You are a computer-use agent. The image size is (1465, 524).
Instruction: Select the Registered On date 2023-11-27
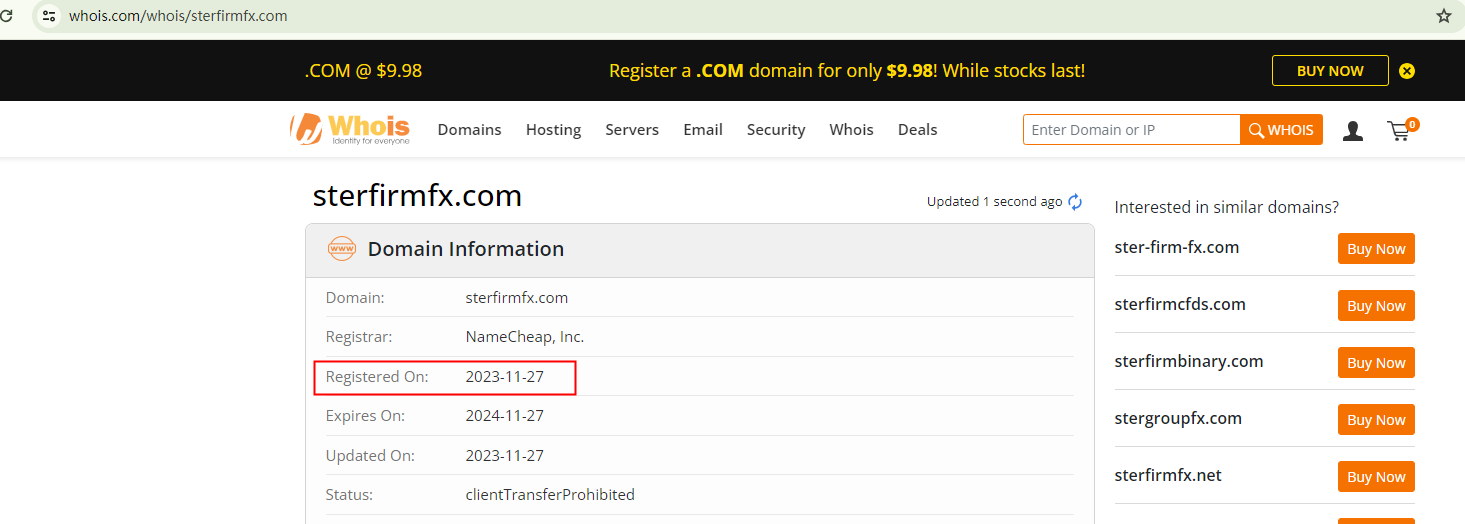(505, 377)
